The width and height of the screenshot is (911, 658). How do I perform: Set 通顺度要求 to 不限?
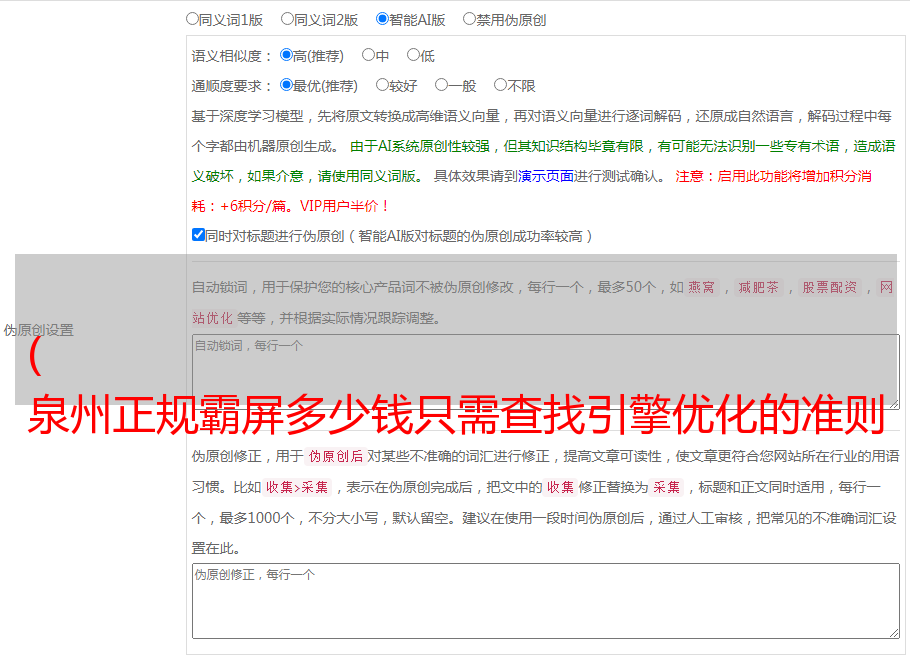tap(500, 85)
